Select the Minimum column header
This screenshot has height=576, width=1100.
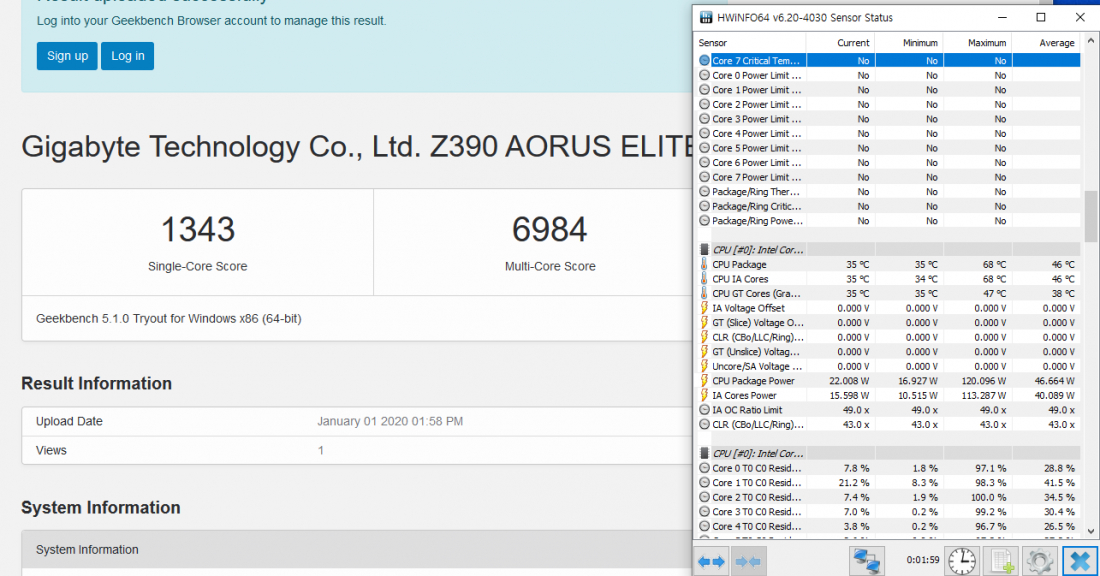click(x=909, y=43)
